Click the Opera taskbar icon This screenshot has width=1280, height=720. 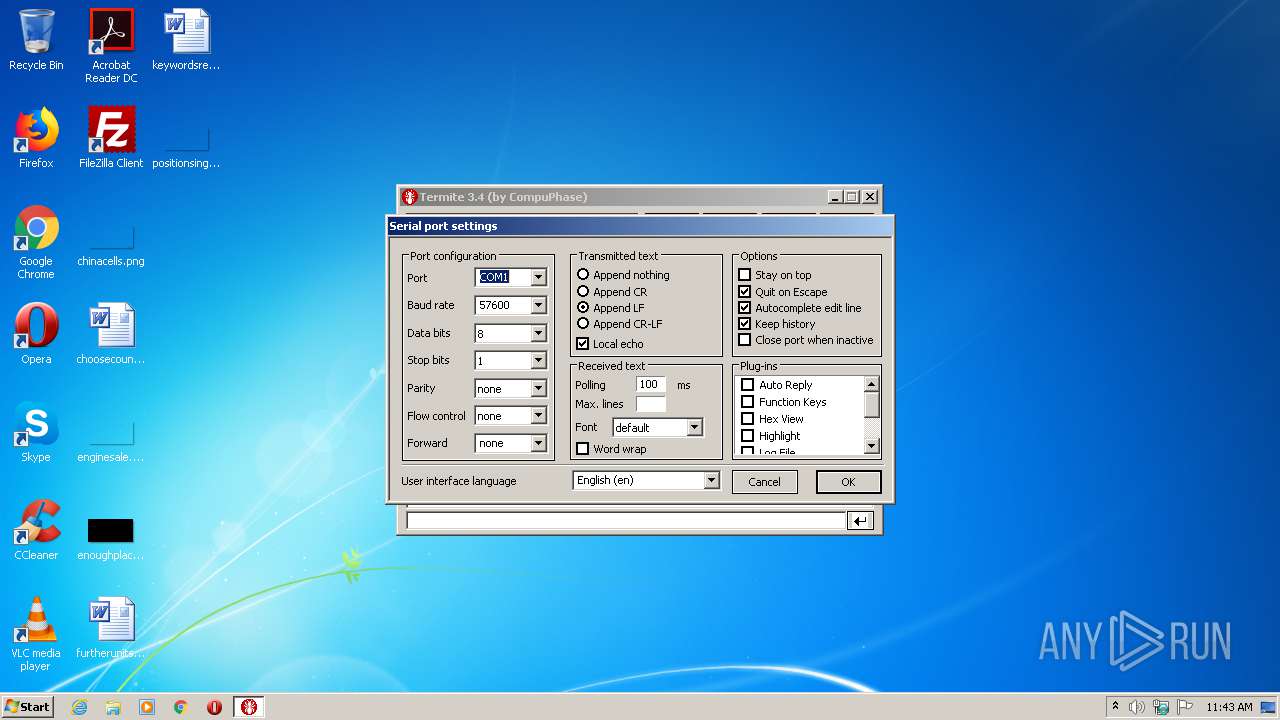[x=214, y=707]
